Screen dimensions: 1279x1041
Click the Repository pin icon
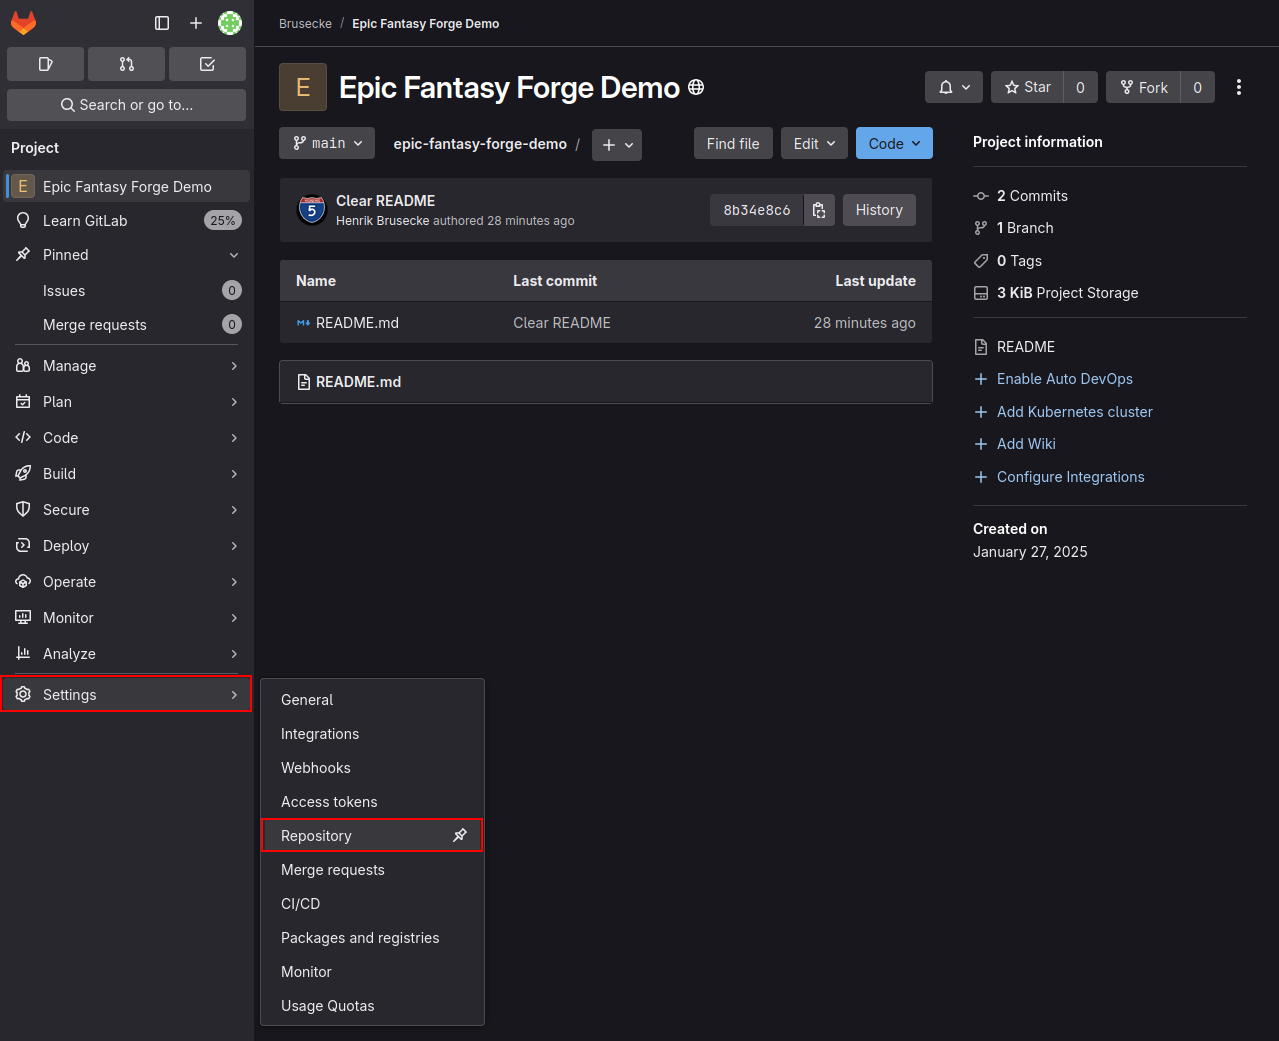coord(460,835)
